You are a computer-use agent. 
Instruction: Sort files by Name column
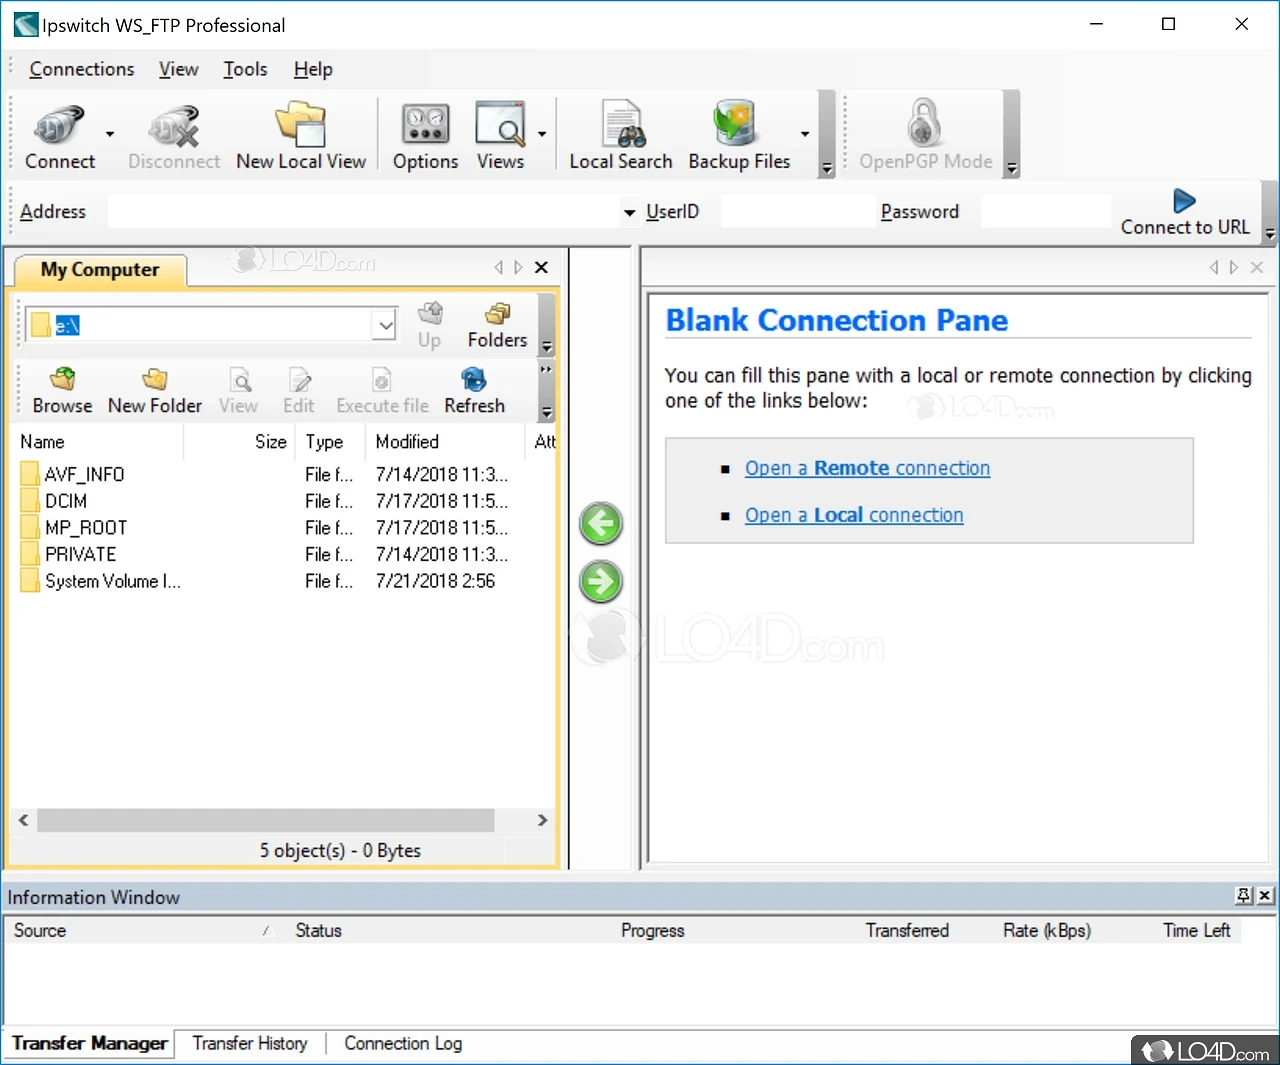[98, 441]
